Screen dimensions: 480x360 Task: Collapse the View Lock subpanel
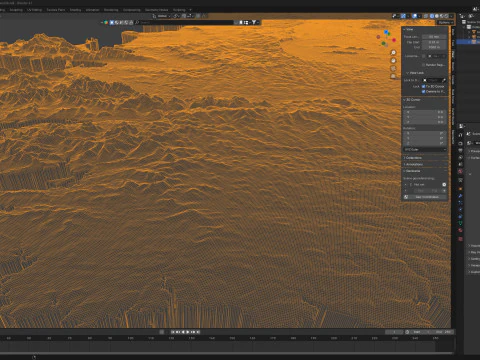coord(415,73)
